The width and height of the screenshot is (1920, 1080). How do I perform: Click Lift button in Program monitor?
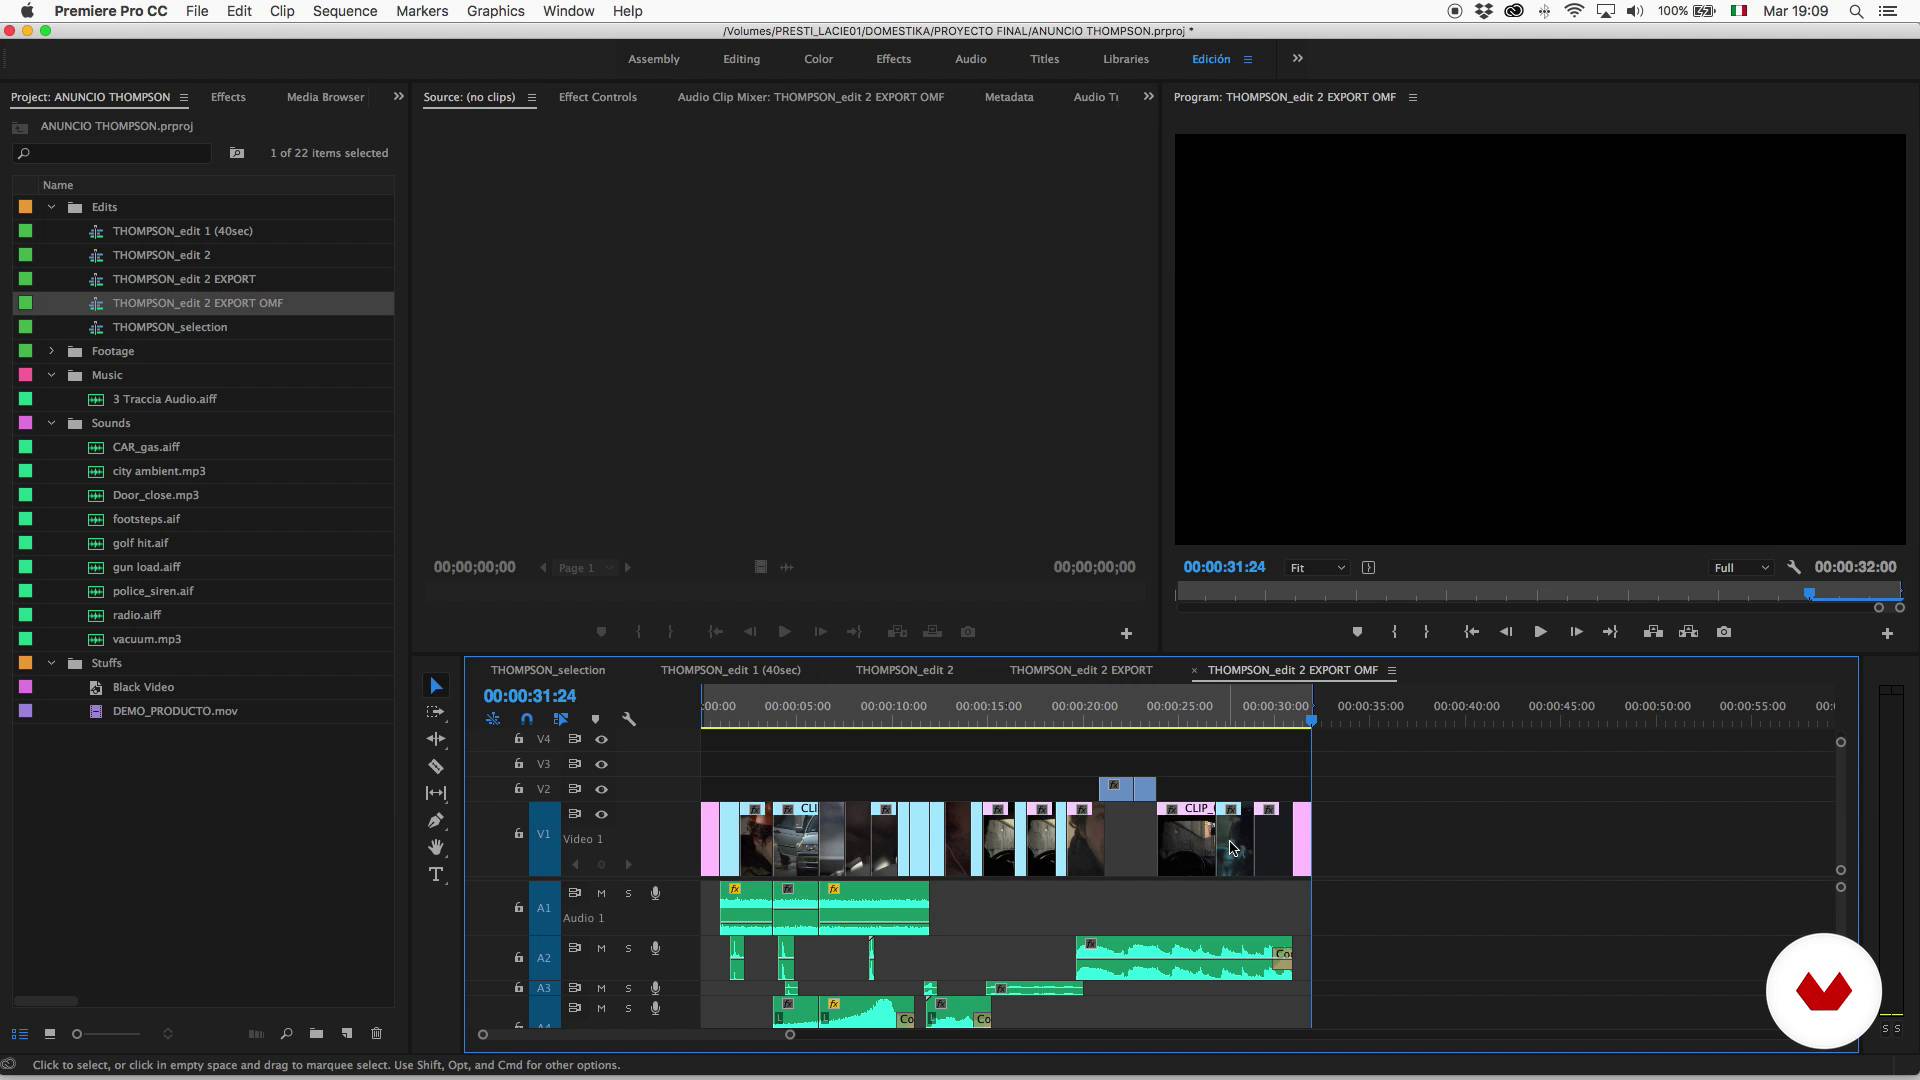point(1653,632)
